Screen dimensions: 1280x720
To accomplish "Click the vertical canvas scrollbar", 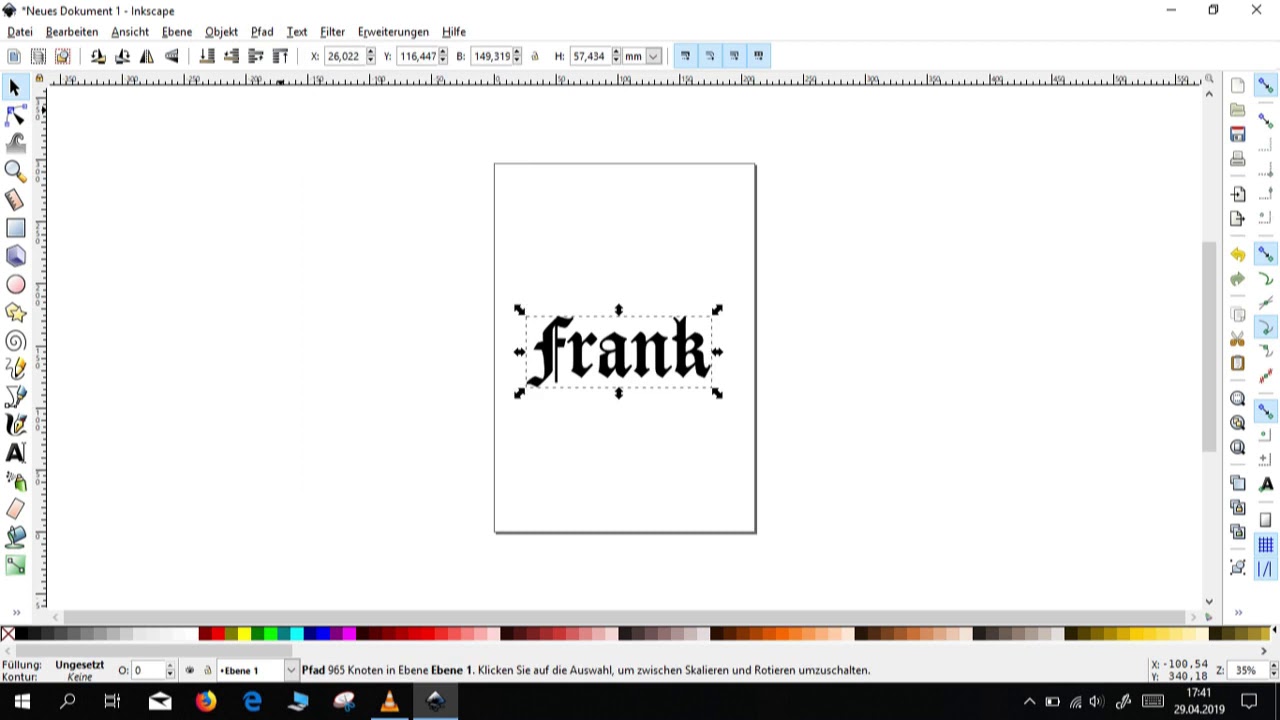I will pos(1209,347).
